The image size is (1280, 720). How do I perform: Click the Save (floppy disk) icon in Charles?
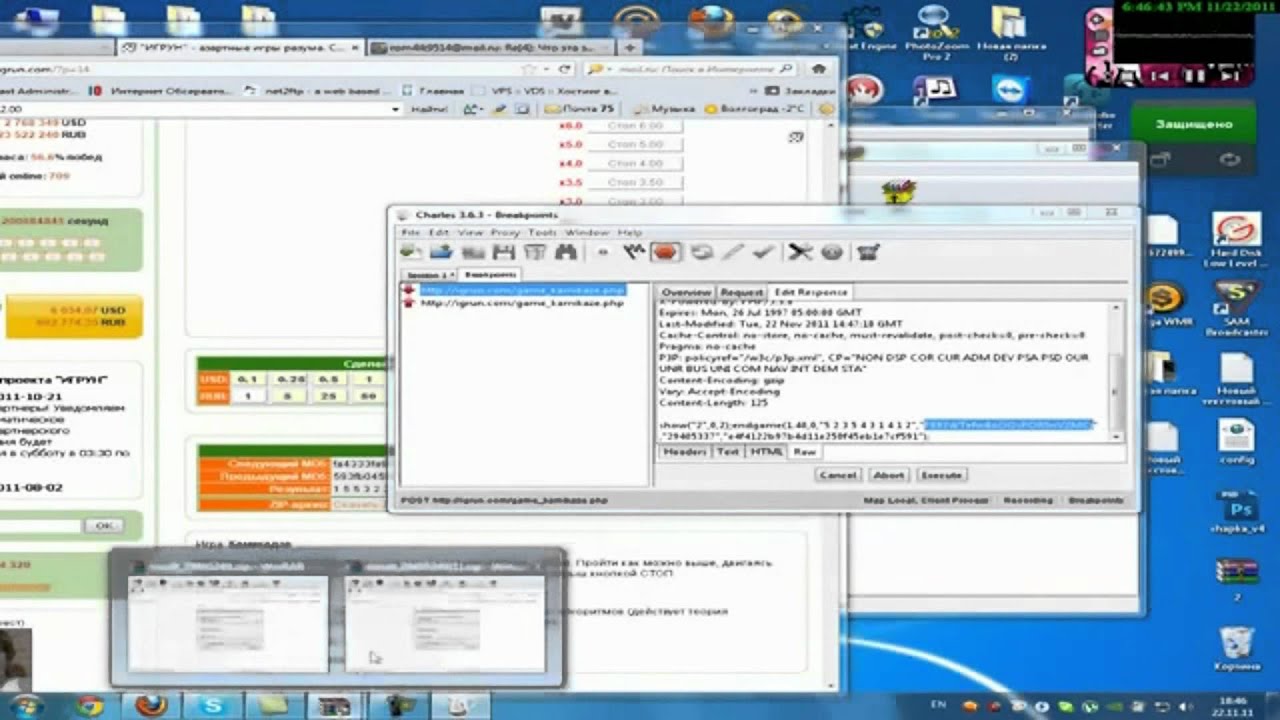503,253
